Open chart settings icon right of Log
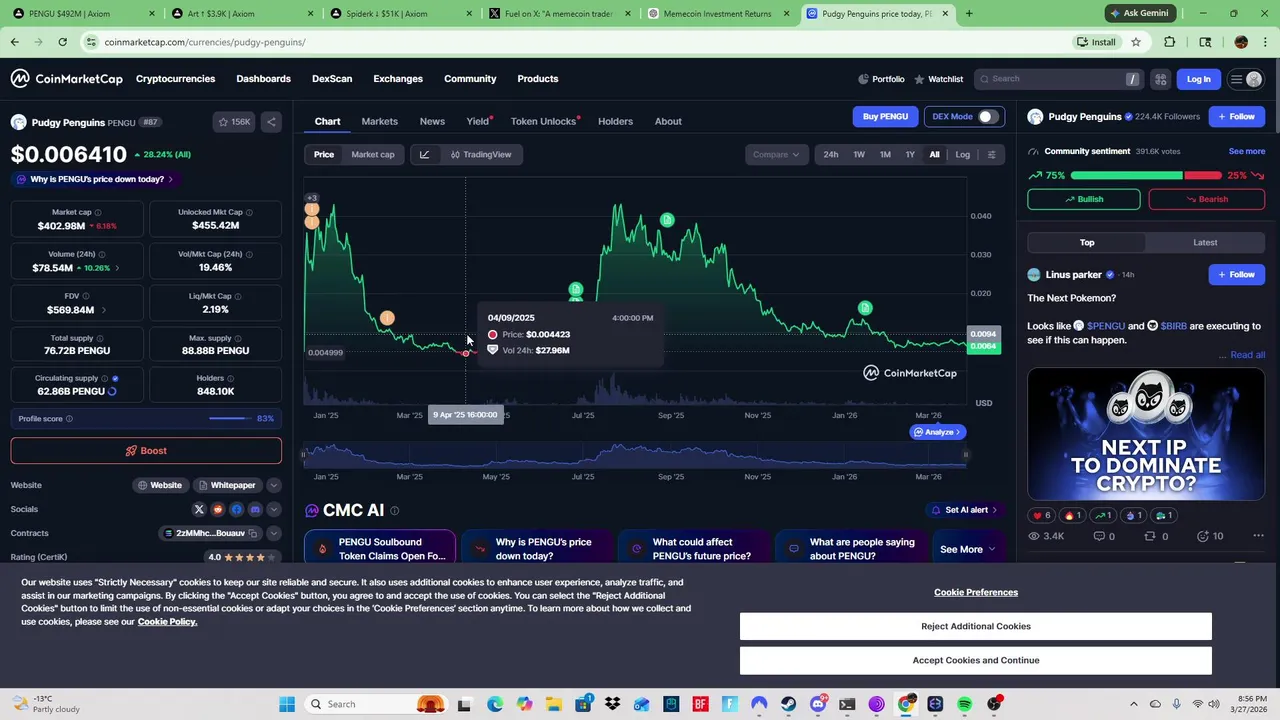This screenshot has height=720, width=1280. pyautogui.click(x=991, y=154)
